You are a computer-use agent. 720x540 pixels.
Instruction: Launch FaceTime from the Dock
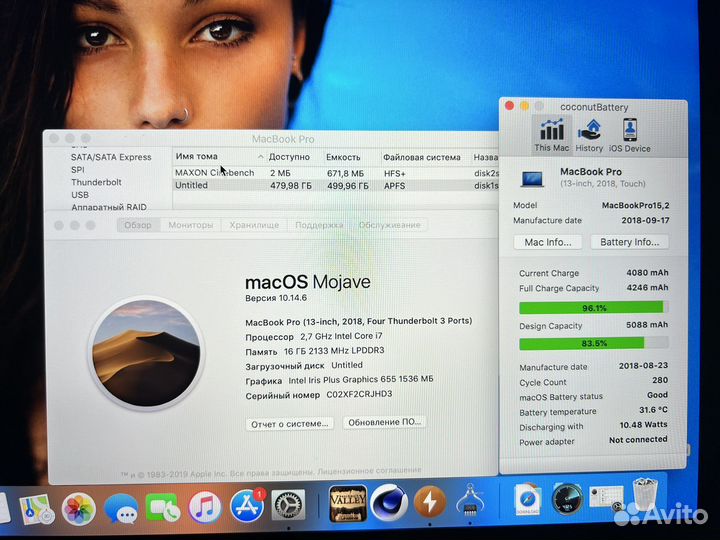(x=163, y=507)
